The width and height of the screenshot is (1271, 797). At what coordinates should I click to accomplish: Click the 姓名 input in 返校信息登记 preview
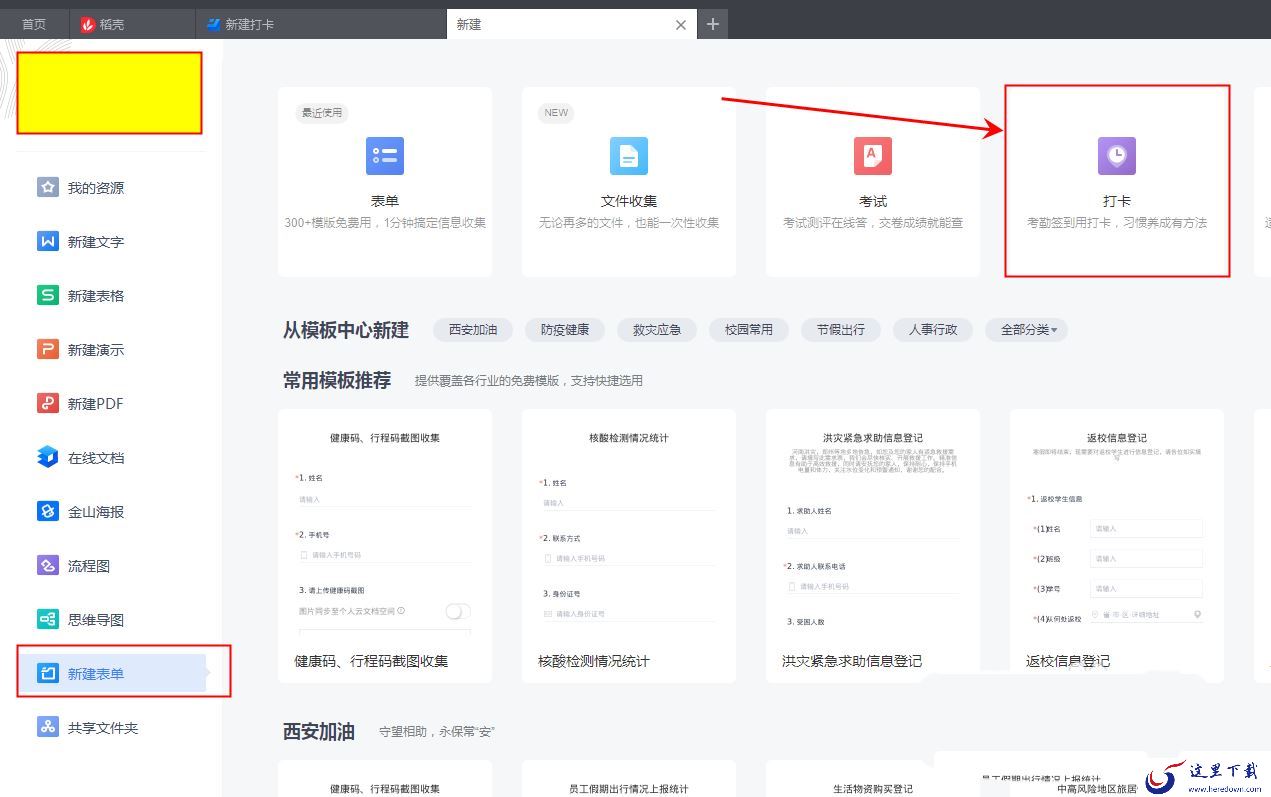pyautogui.click(x=1147, y=528)
